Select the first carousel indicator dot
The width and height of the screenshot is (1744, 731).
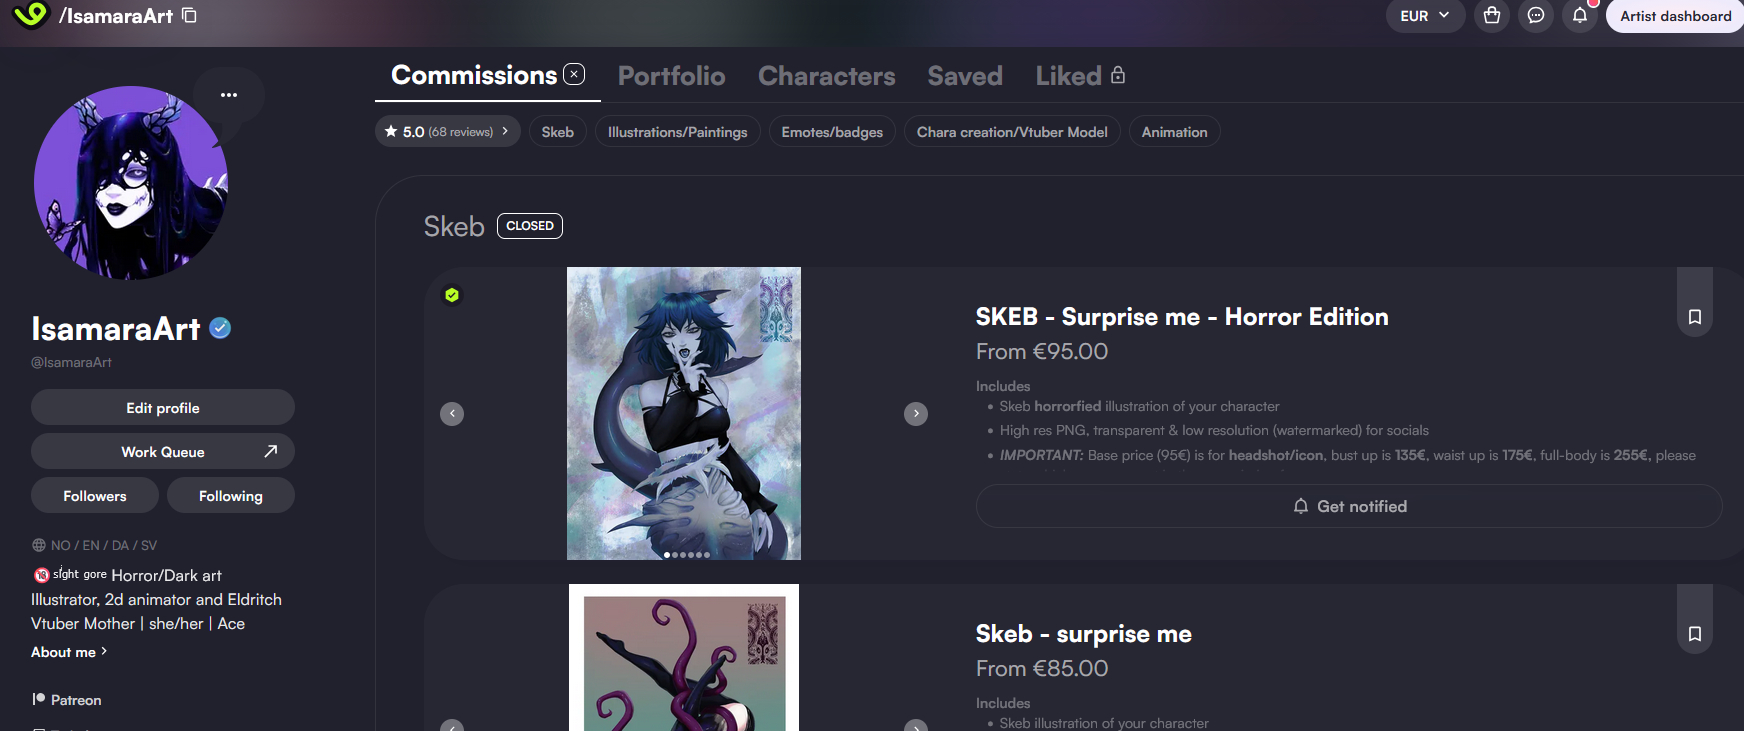667,554
